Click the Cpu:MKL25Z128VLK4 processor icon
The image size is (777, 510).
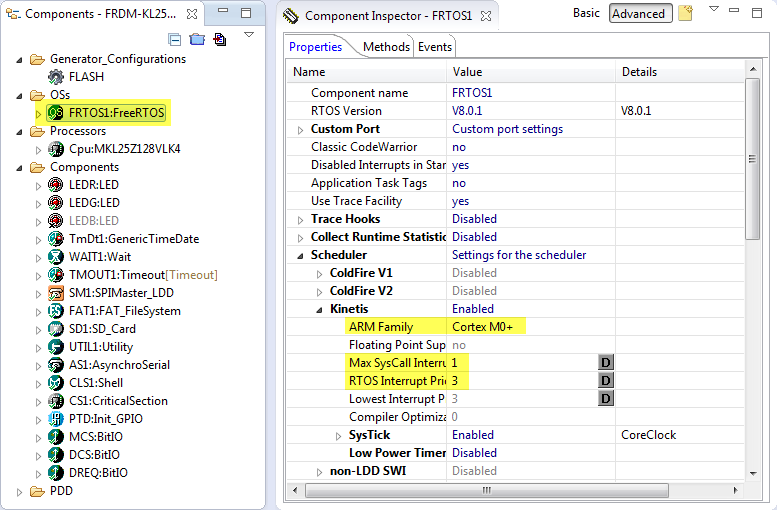point(56,149)
